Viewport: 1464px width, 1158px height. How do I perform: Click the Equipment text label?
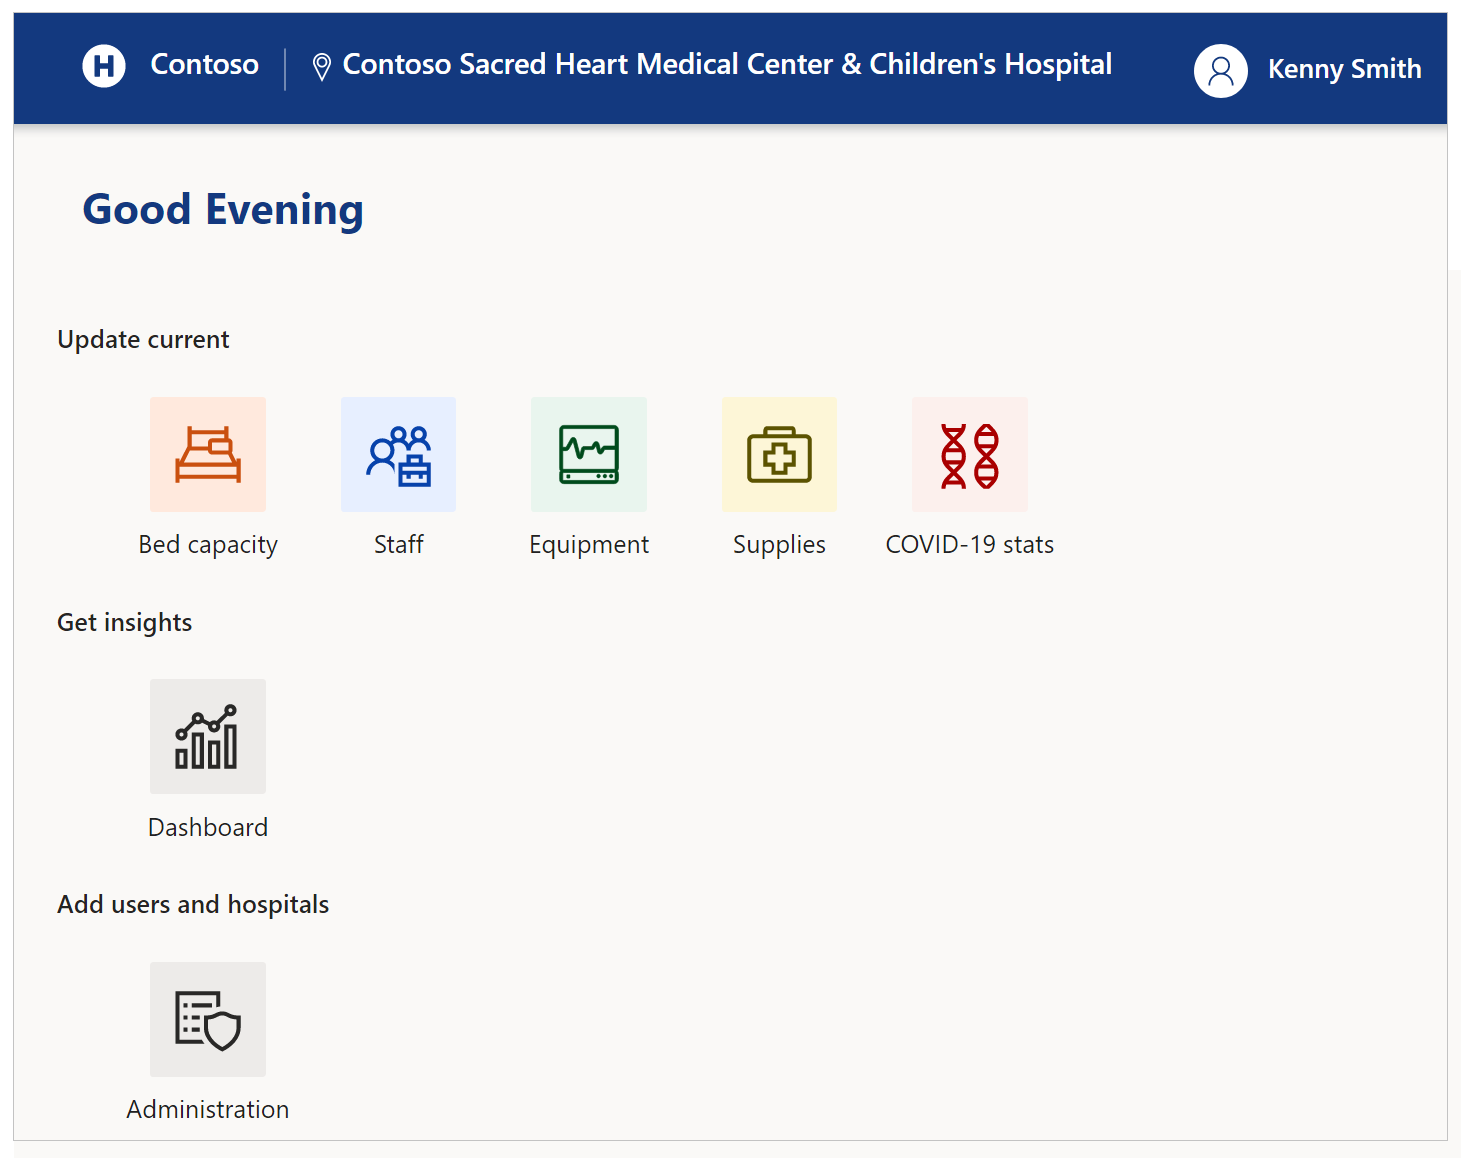coord(589,545)
